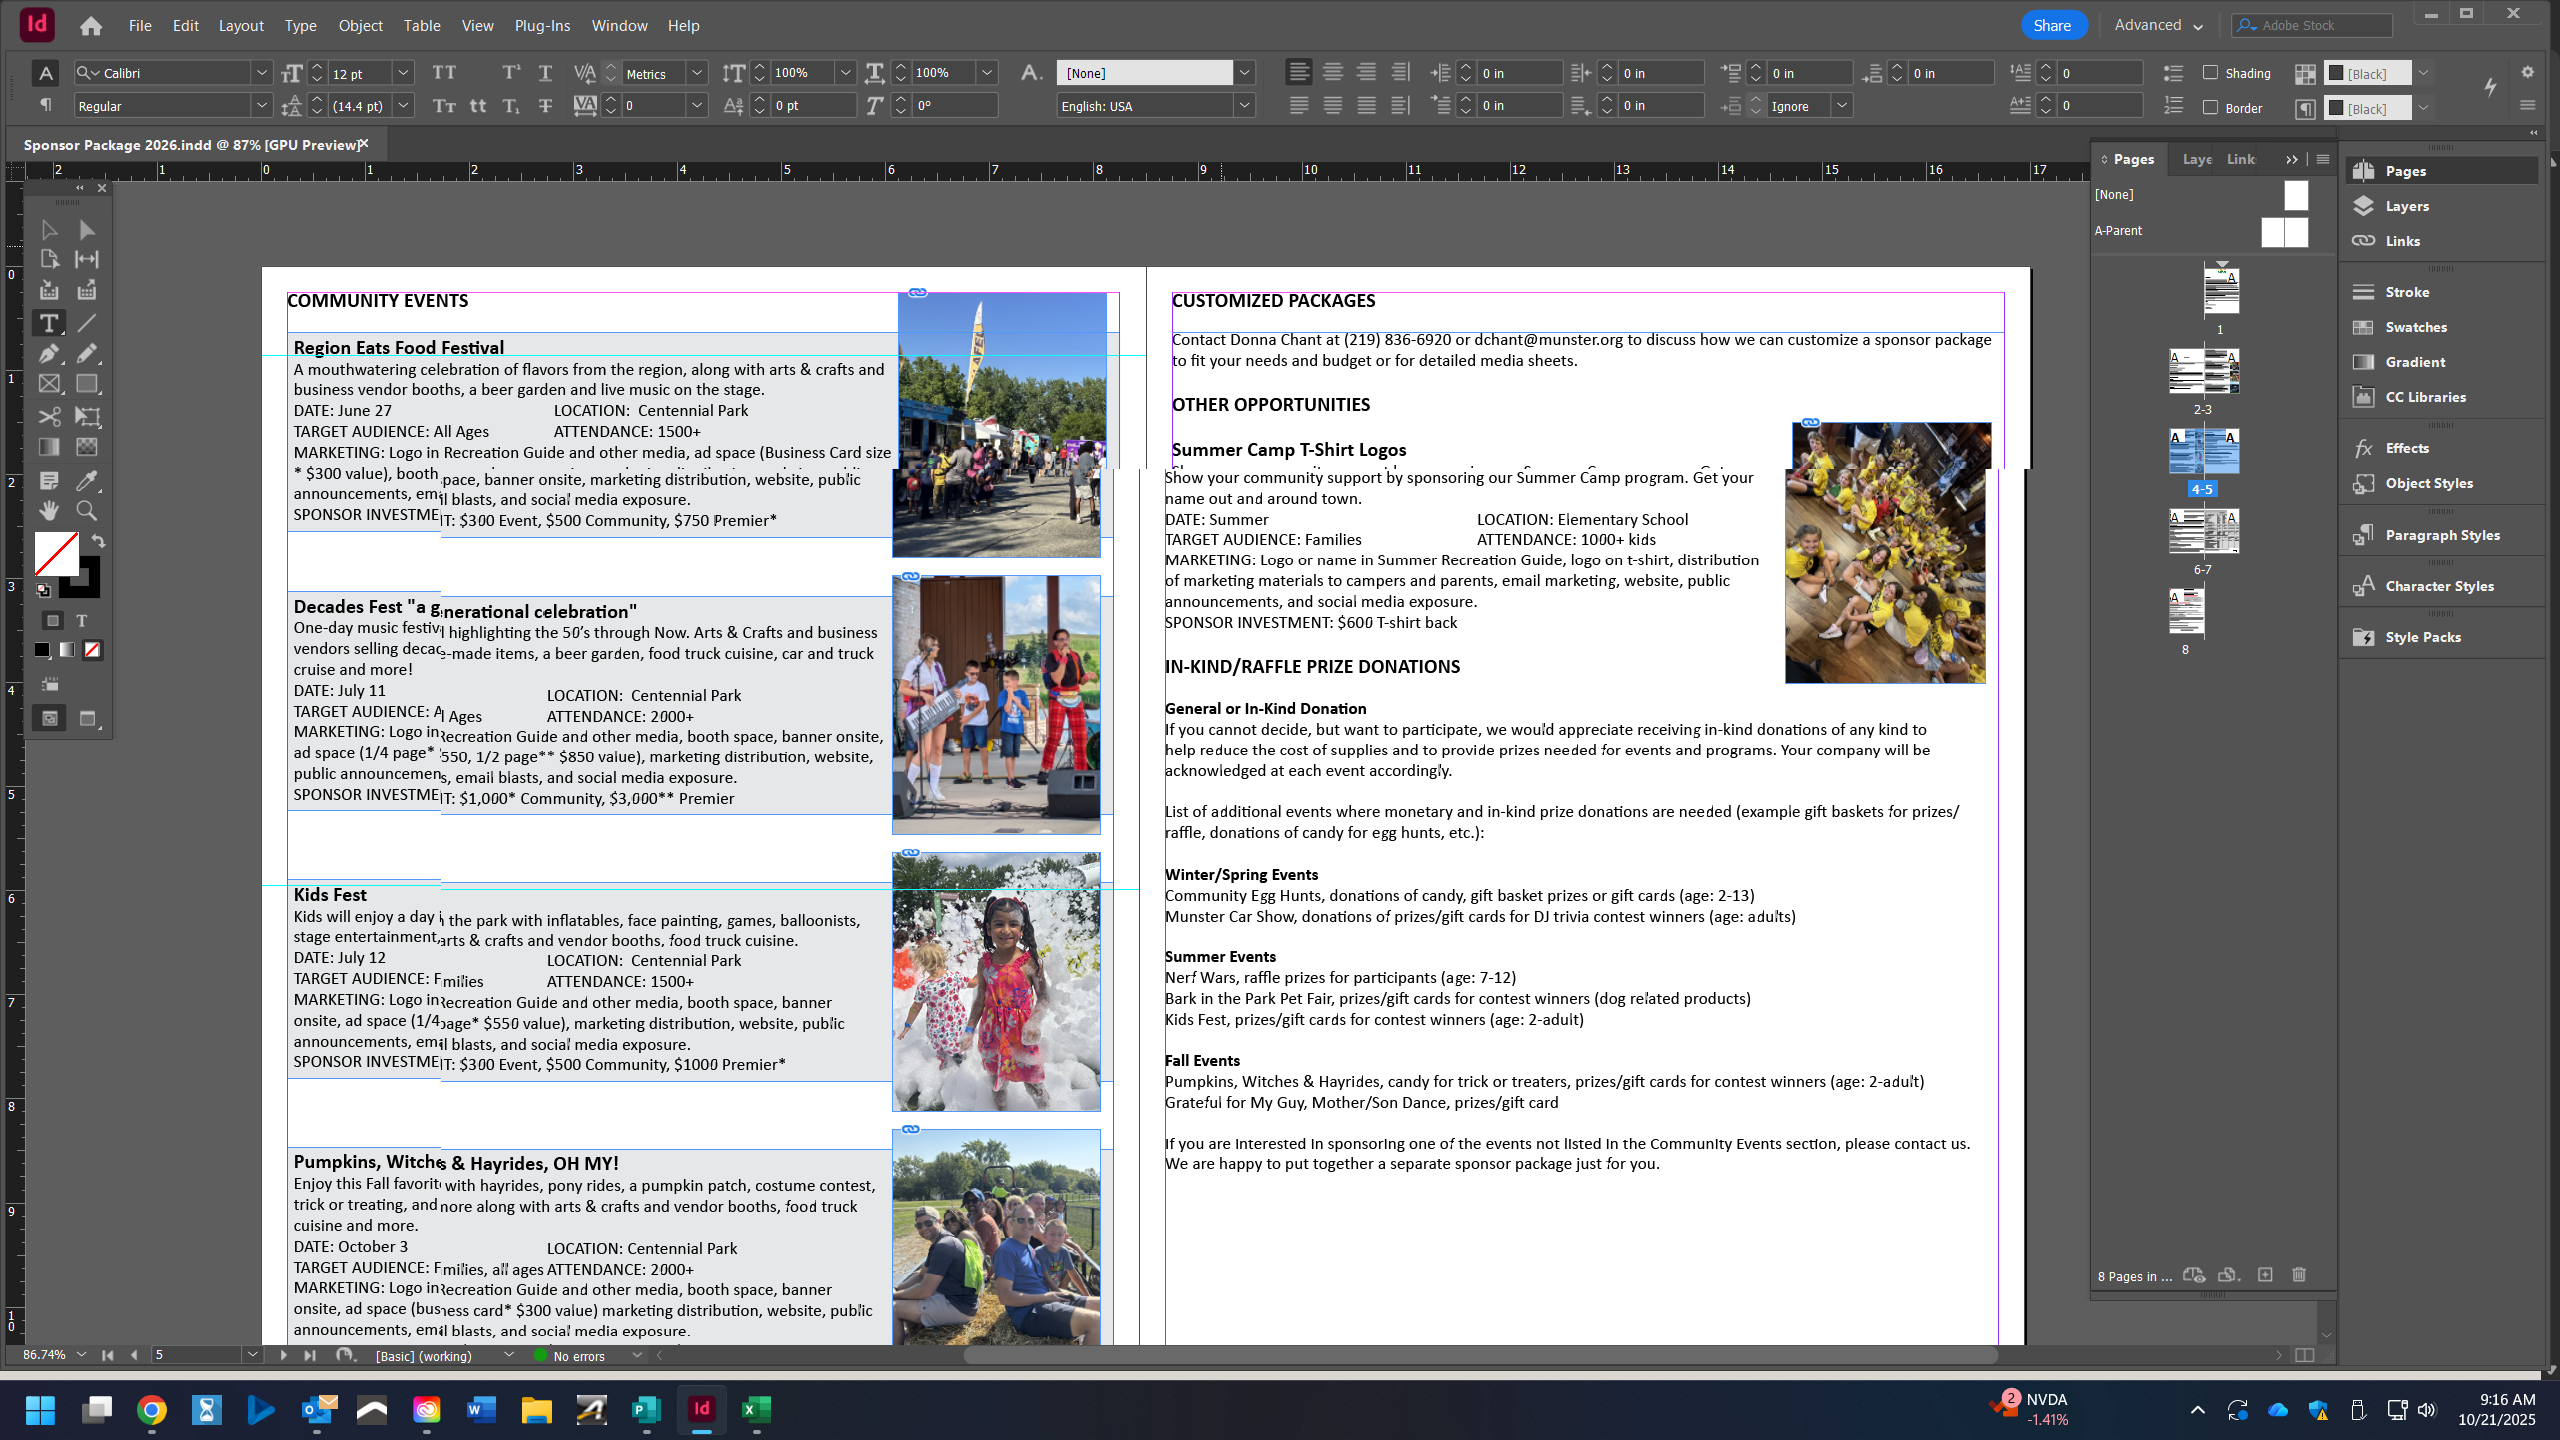This screenshot has height=1440, width=2560.
Task: Switch to the Links panel tab
Action: [2241, 159]
